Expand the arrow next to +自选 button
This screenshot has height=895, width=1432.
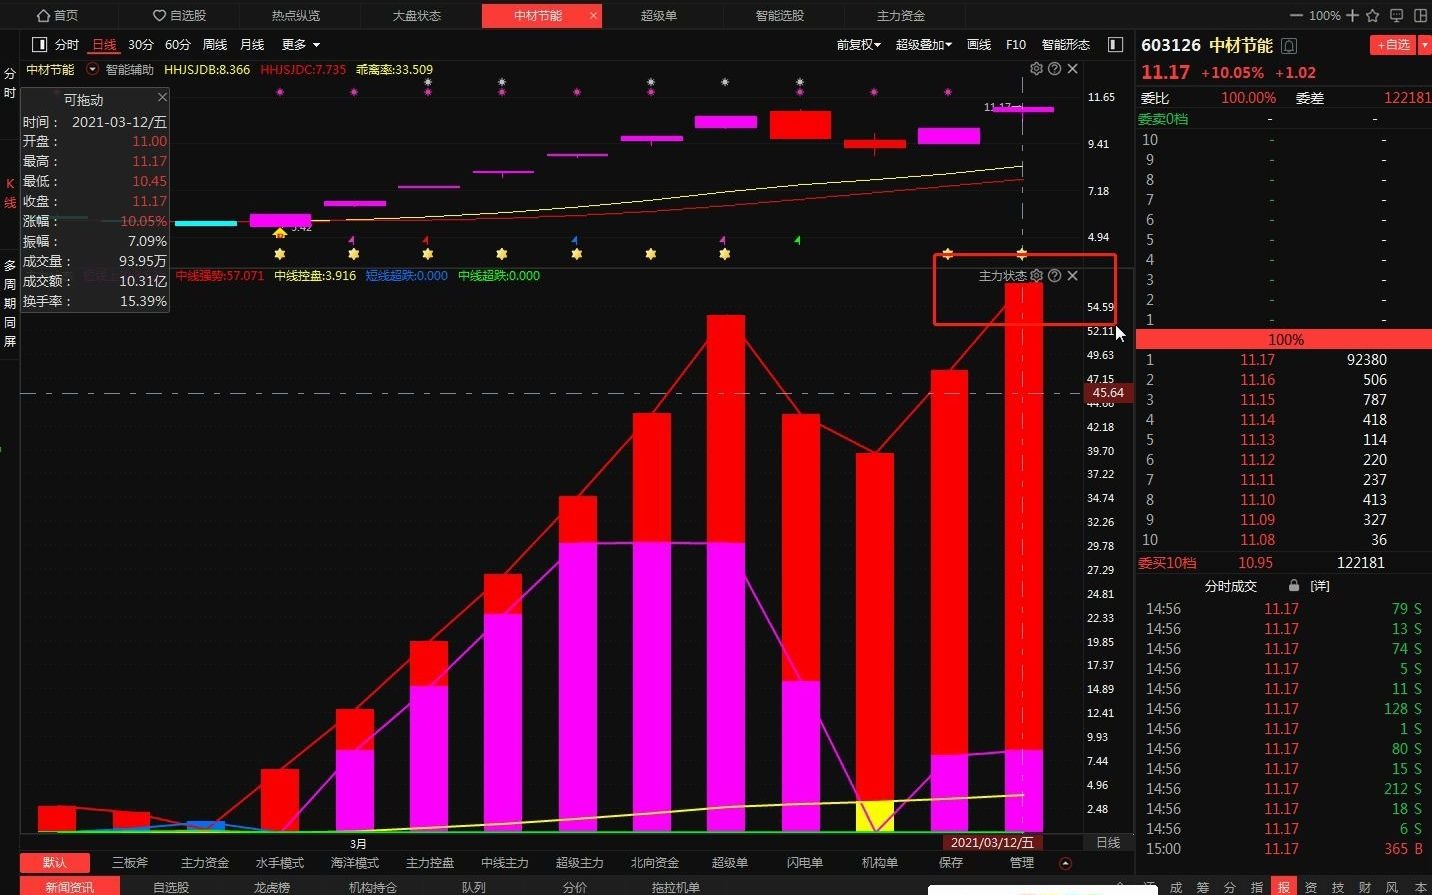pos(1426,45)
